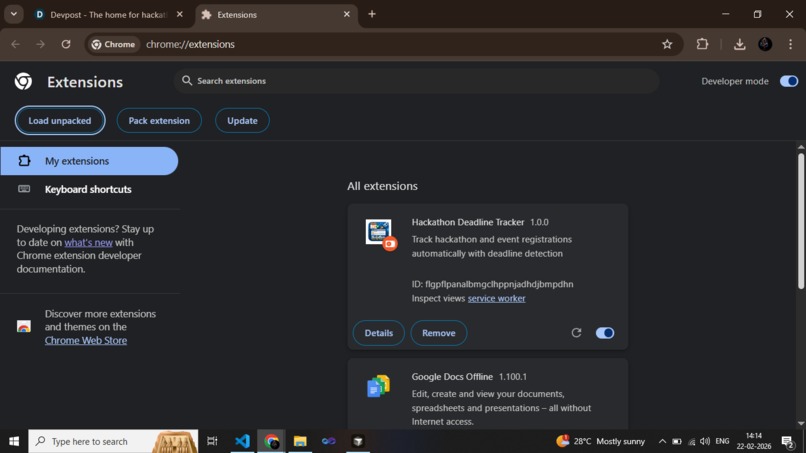Disable the Hackathon Deadline Tracker toggle
This screenshot has width=806, height=453.
pyautogui.click(x=604, y=333)
